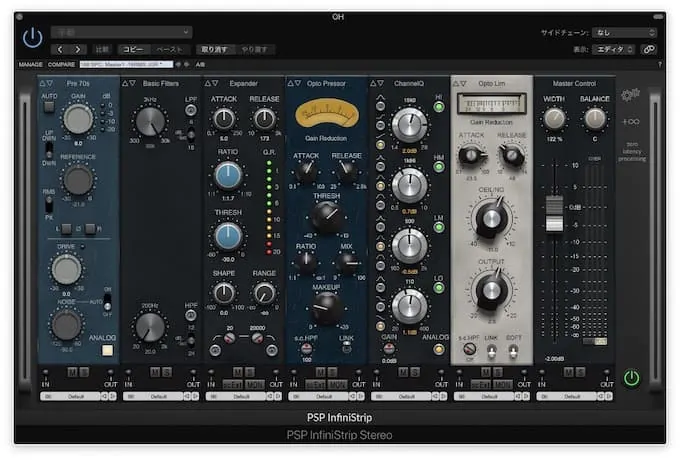Viewport: 680px width, 460px height.
Task: Click the A/B switch label
Action: click(200, 64)
